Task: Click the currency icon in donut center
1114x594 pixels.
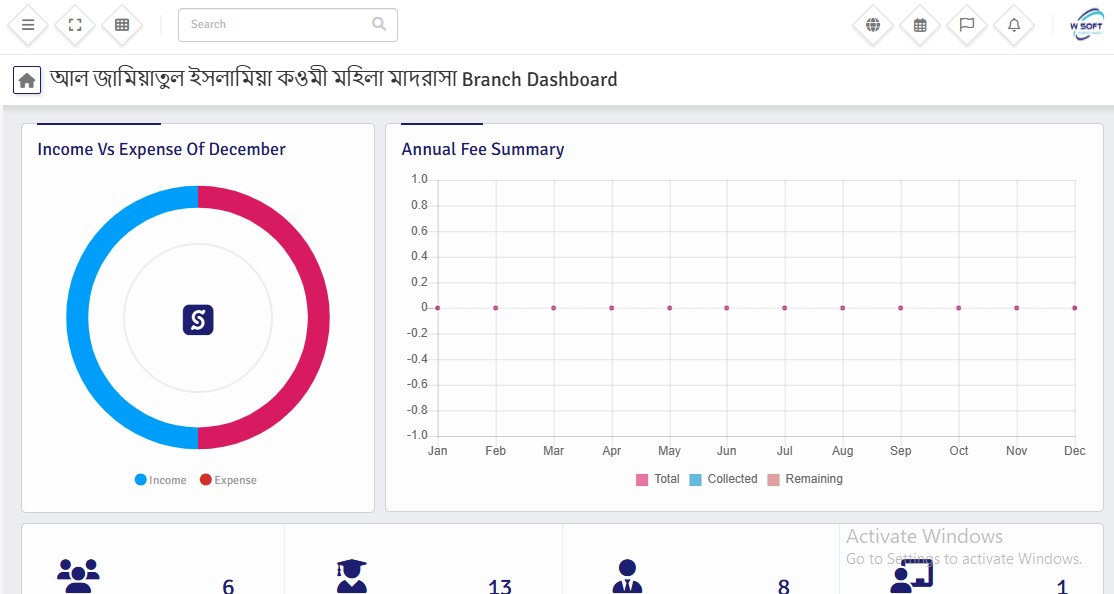Action: click(198, 320)
